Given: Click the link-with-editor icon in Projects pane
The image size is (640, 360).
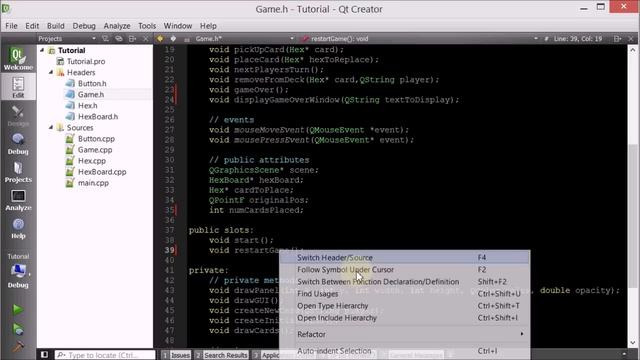Looking at the screenshot, I should click(x=119, y=38).
